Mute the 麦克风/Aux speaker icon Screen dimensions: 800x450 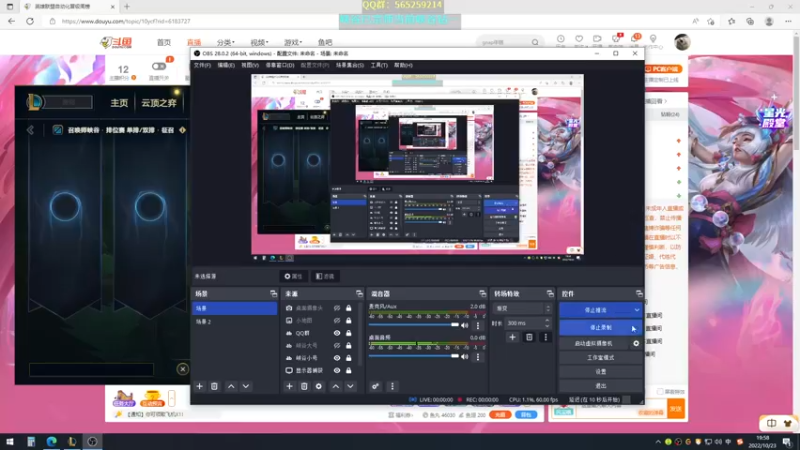(465, 325)
